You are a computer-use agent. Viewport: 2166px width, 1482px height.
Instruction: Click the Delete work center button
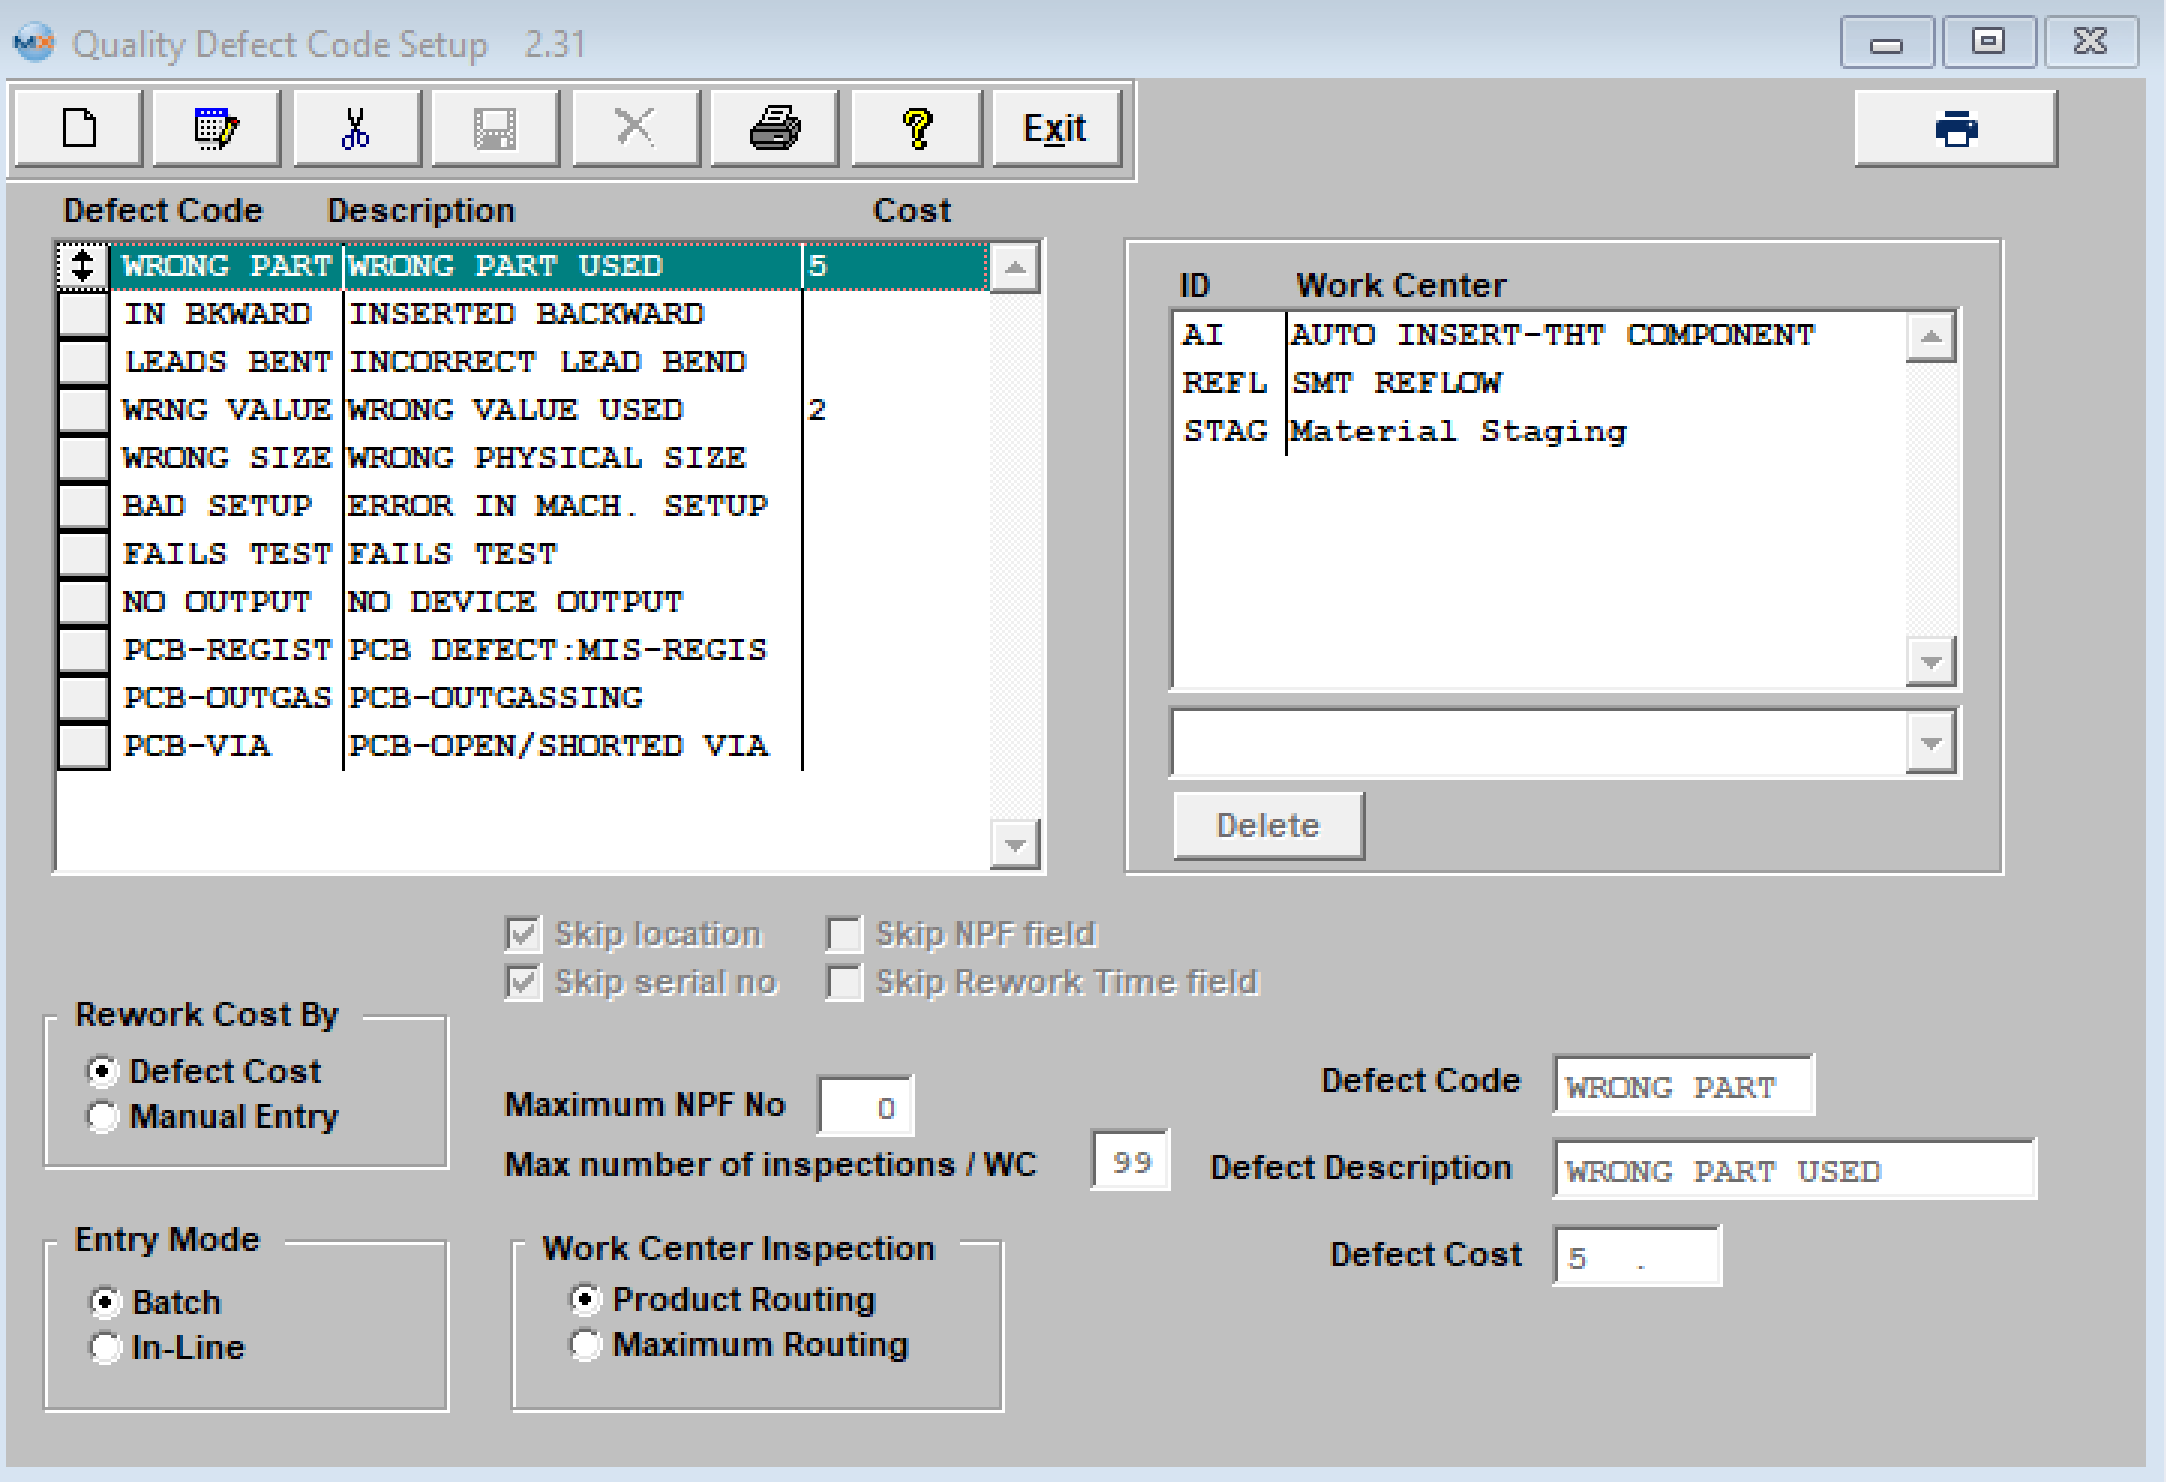pyautogui.click(x=1268, y=826)
